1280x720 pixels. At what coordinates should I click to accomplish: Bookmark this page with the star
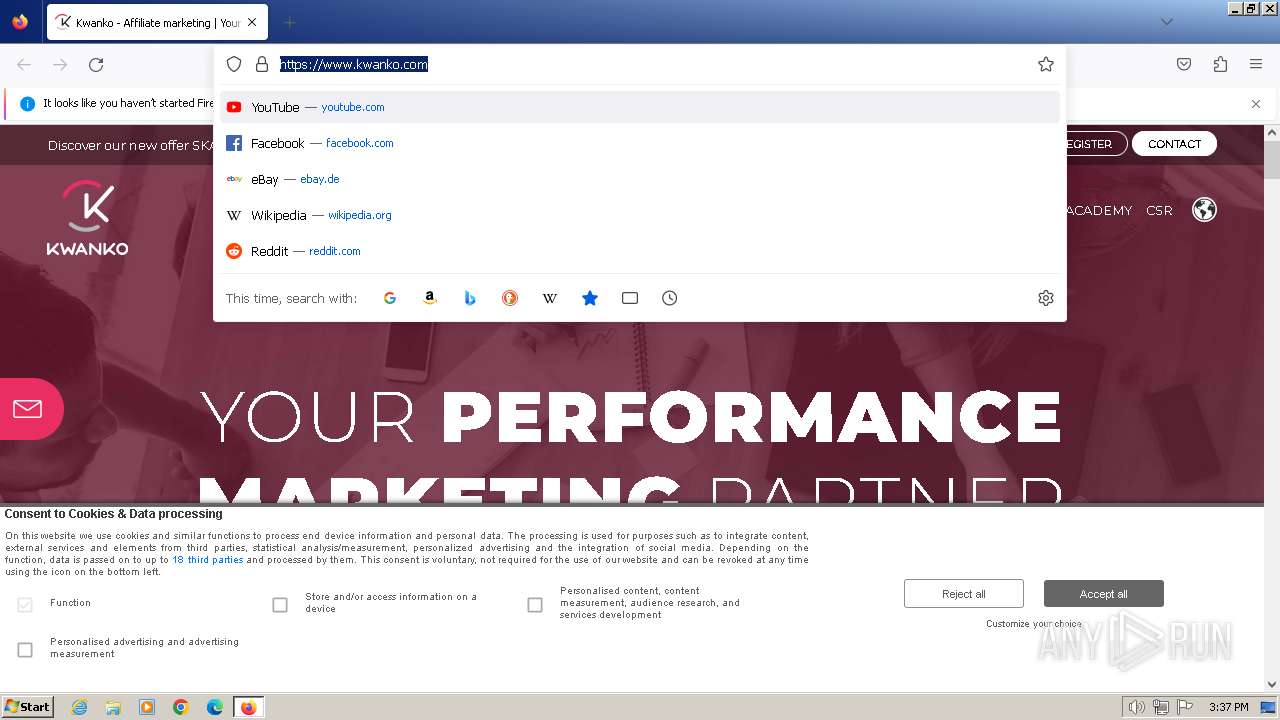coord(1046,64)
